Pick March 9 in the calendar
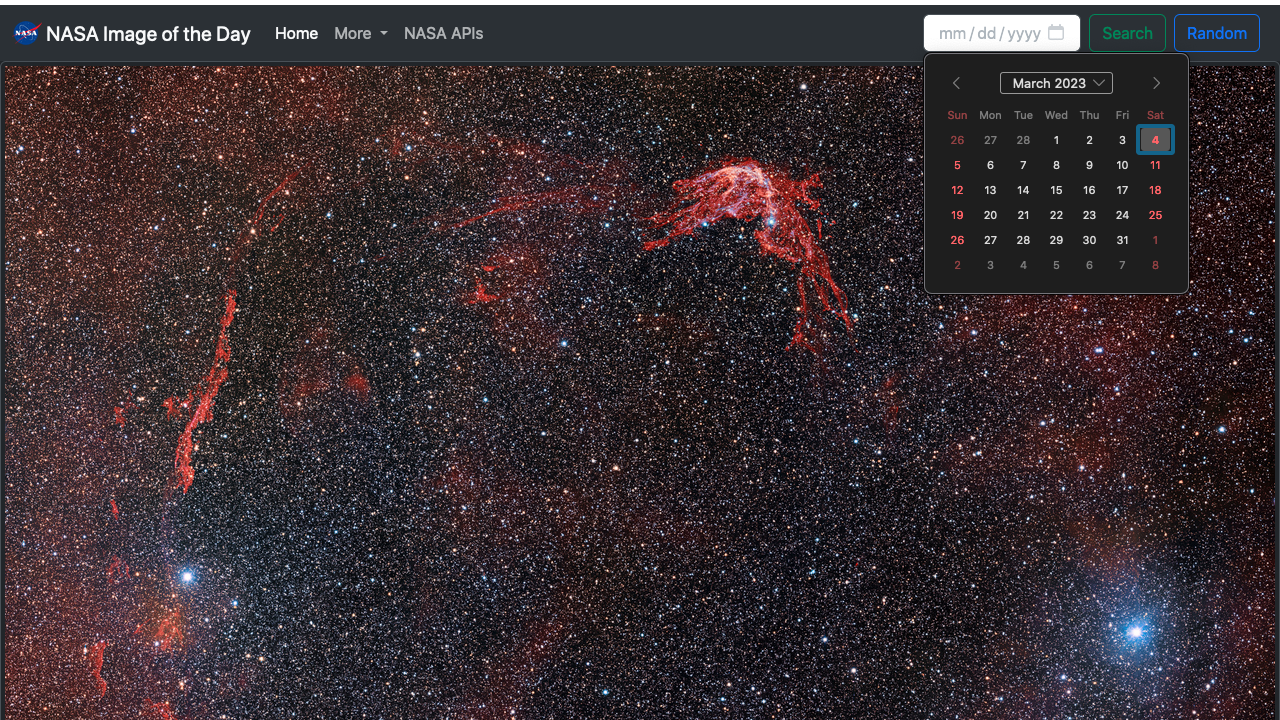This screenshot has height=720, width=1280. (1089, 165)
